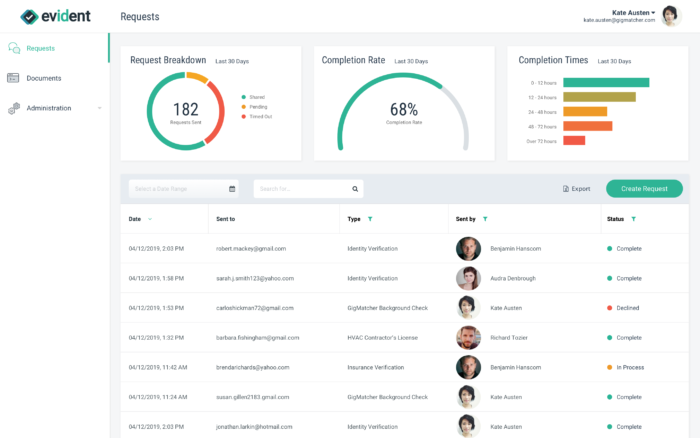Viewport: 700px width, 438px height.
Task: Click the green 0 - 12 hours bar
Action: tap(606, 83)
